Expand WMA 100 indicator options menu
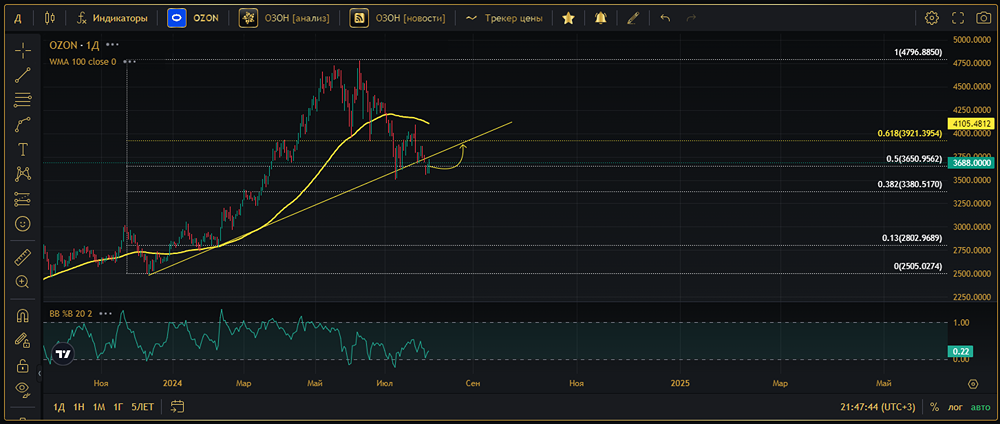 click(x=129, y=61)
